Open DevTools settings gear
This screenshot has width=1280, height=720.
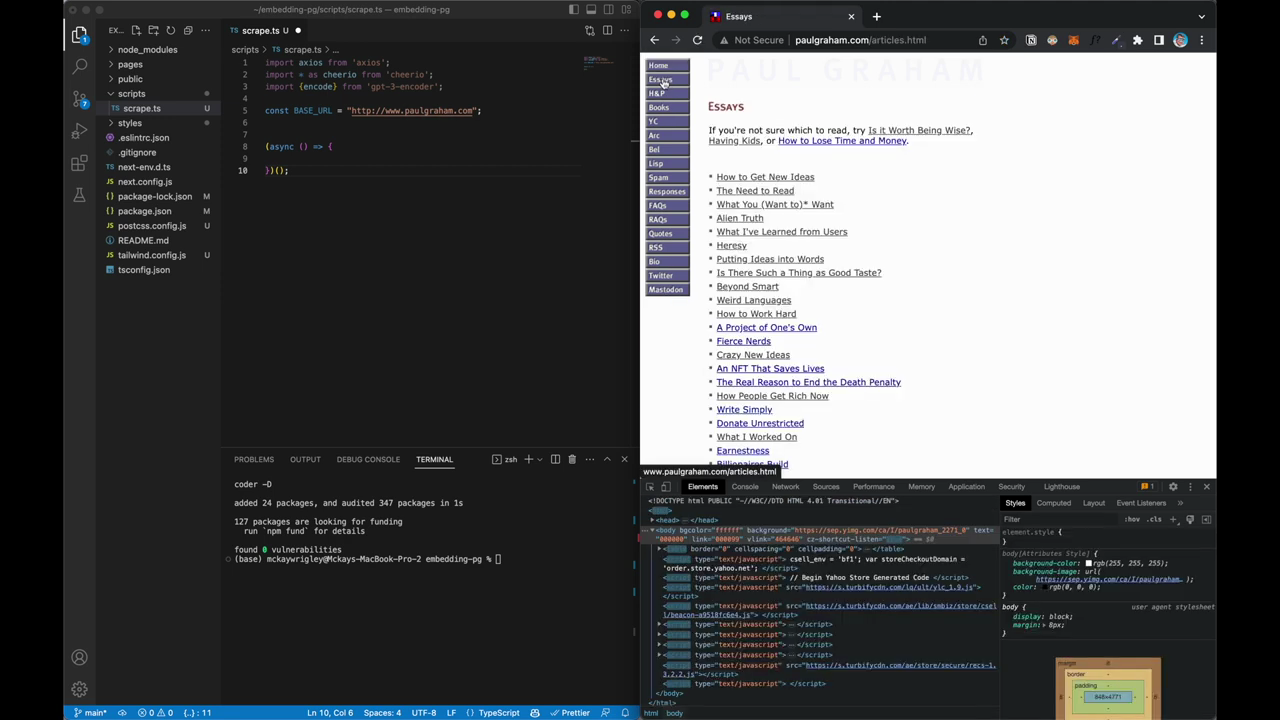(1173, 487)
